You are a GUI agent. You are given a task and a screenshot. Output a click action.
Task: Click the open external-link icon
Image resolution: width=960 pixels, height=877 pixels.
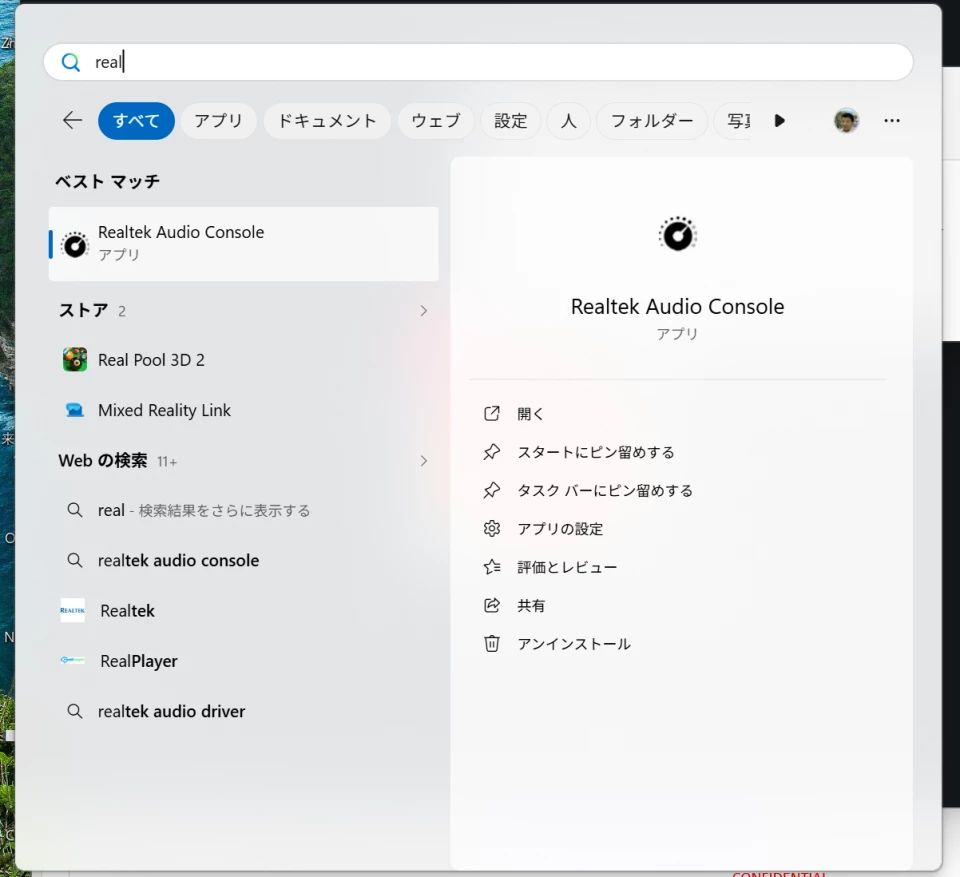(492, 414)
